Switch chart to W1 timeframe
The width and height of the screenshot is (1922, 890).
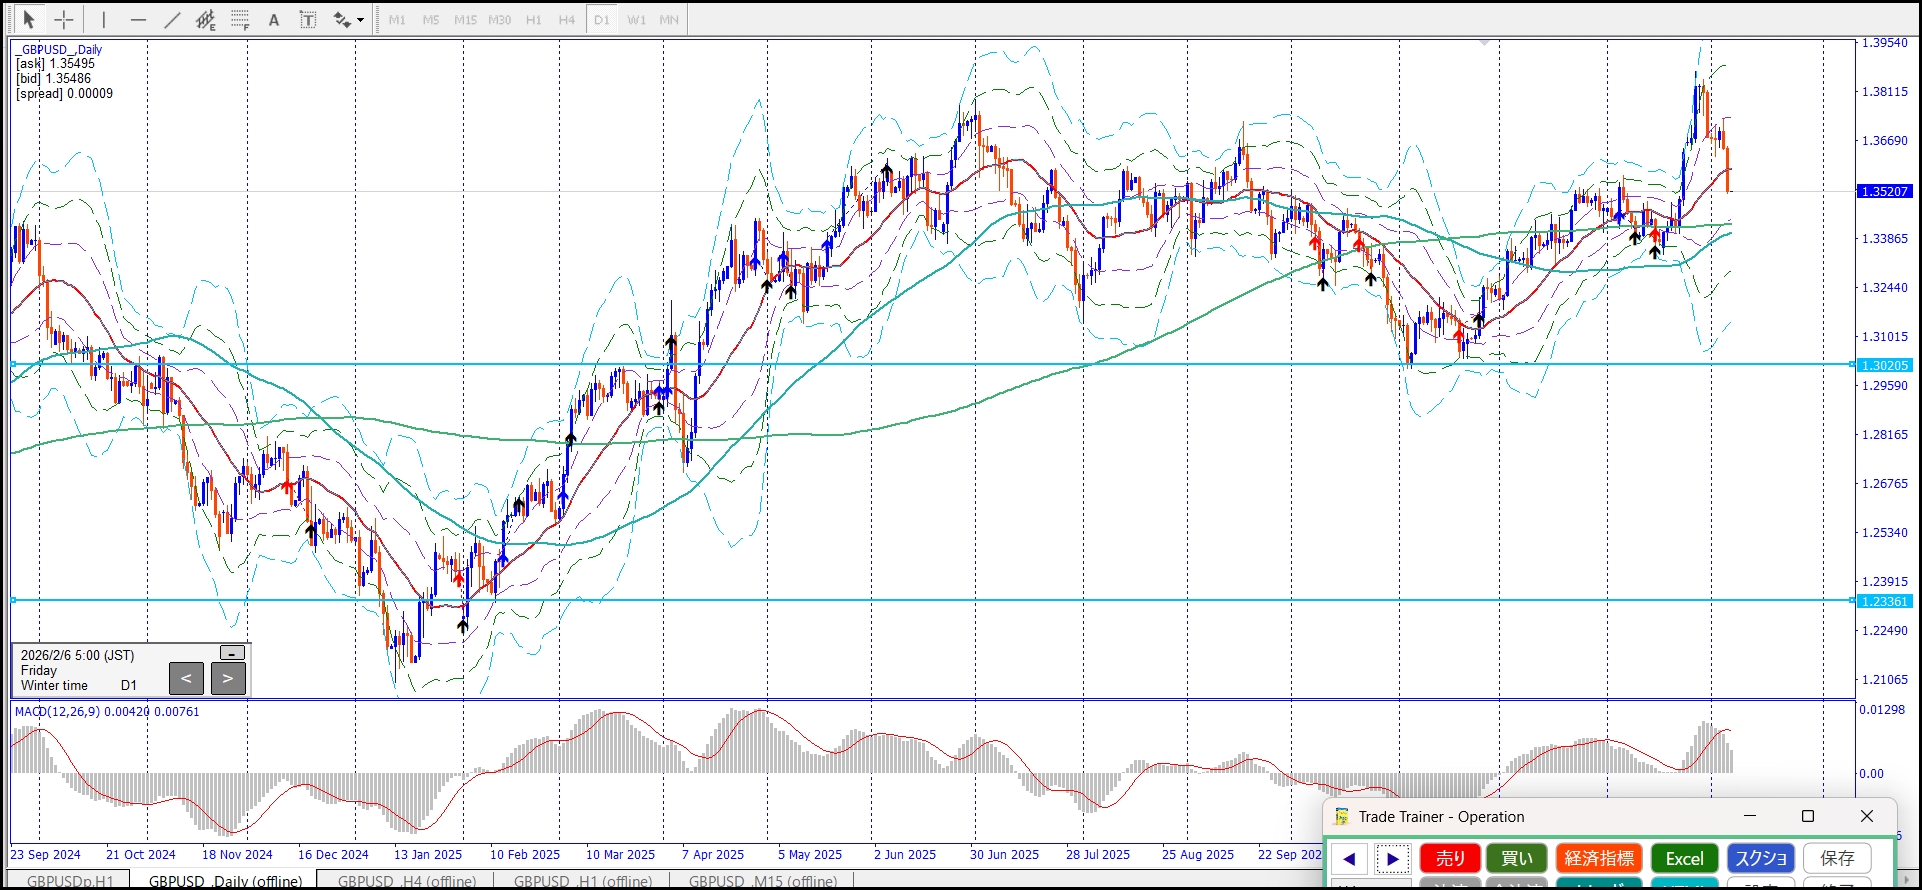636,19
